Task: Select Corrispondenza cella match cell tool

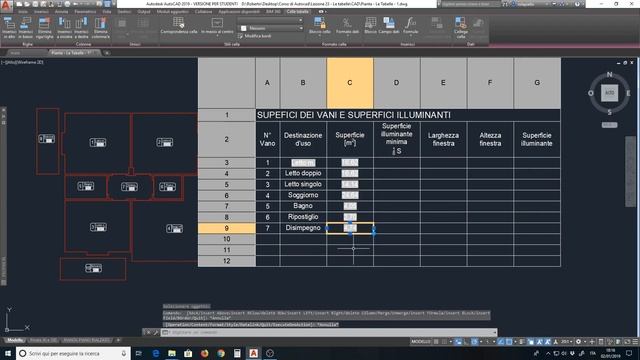Action: point(179,25)
